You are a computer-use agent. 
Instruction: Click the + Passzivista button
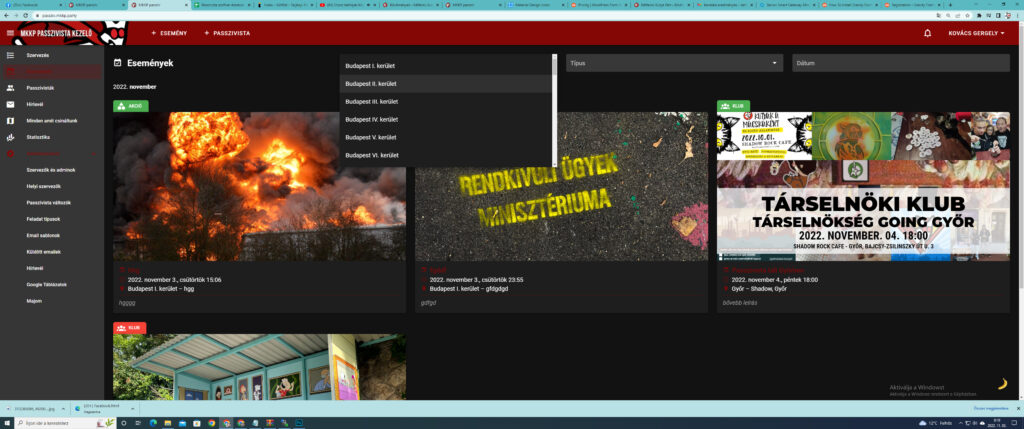[x=227, y=34]
